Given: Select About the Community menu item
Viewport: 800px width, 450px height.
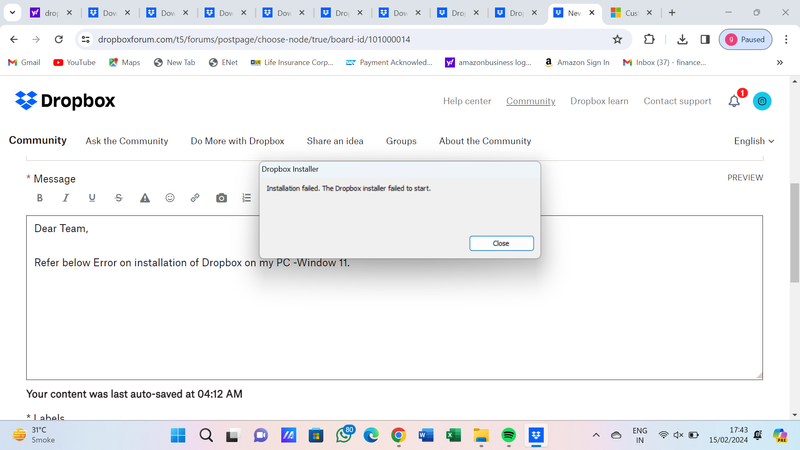Looking at the screenshot, I should [485, 141].
